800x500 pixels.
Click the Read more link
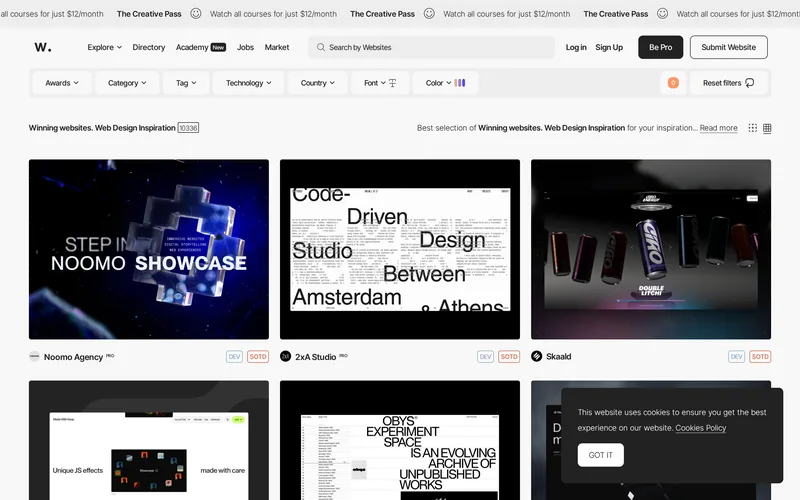[x=718, y=128]
